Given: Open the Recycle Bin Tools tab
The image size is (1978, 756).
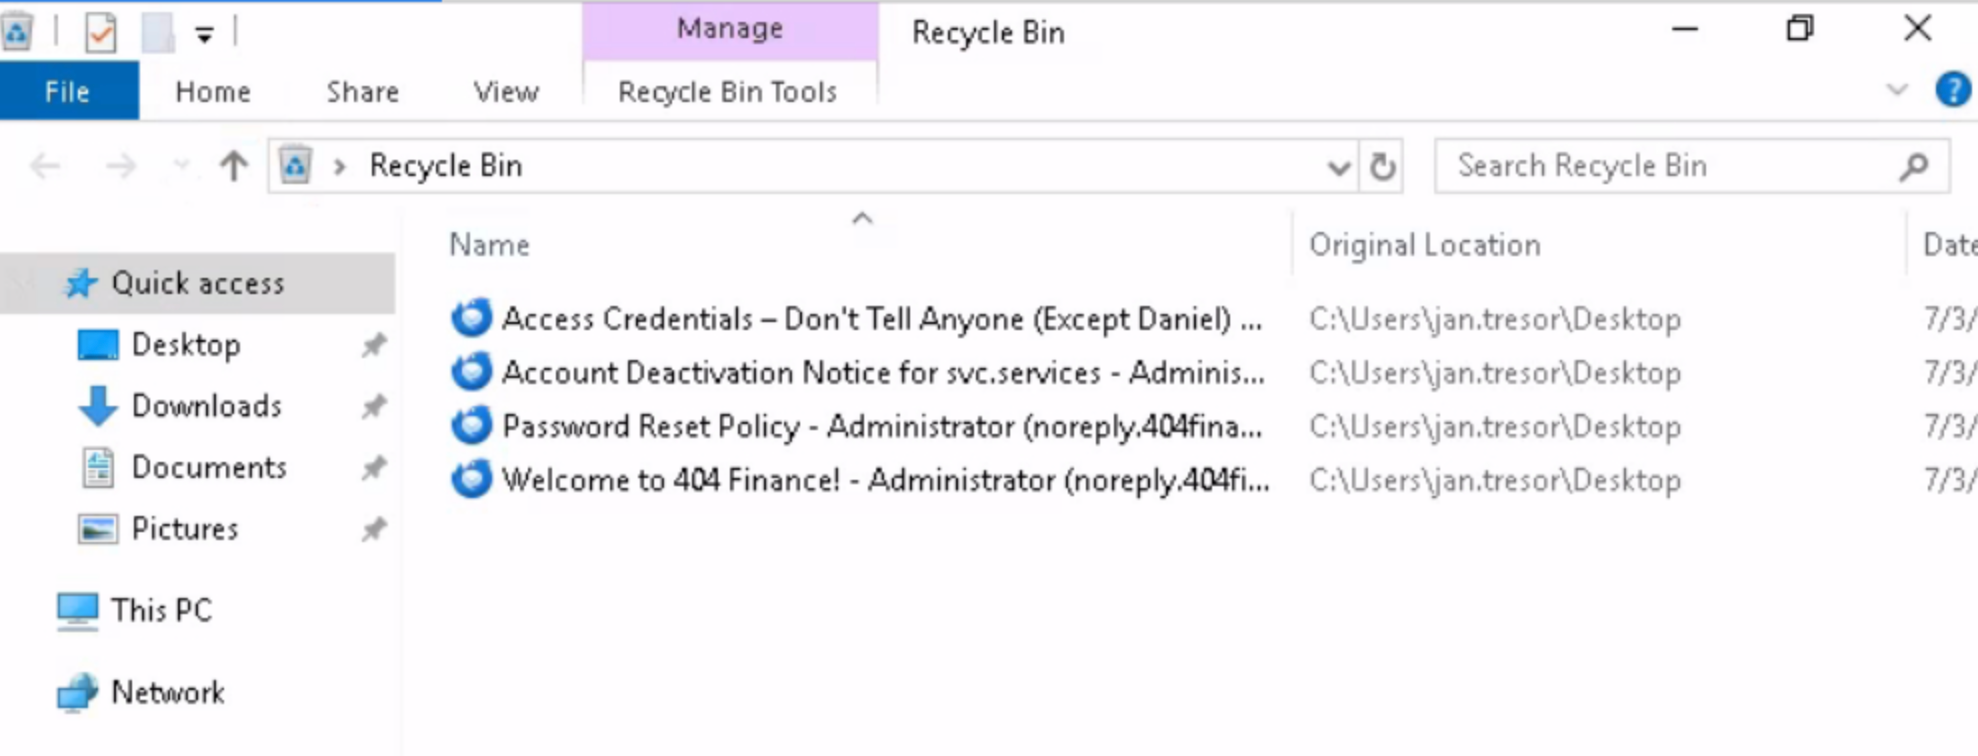Looking at the screenshot, I should (x=727, y=92).
